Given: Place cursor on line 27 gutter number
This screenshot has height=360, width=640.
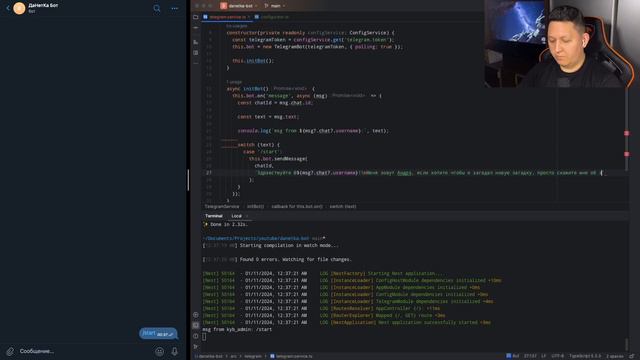Looking at the screenshot, I should (x=209, y=173).
